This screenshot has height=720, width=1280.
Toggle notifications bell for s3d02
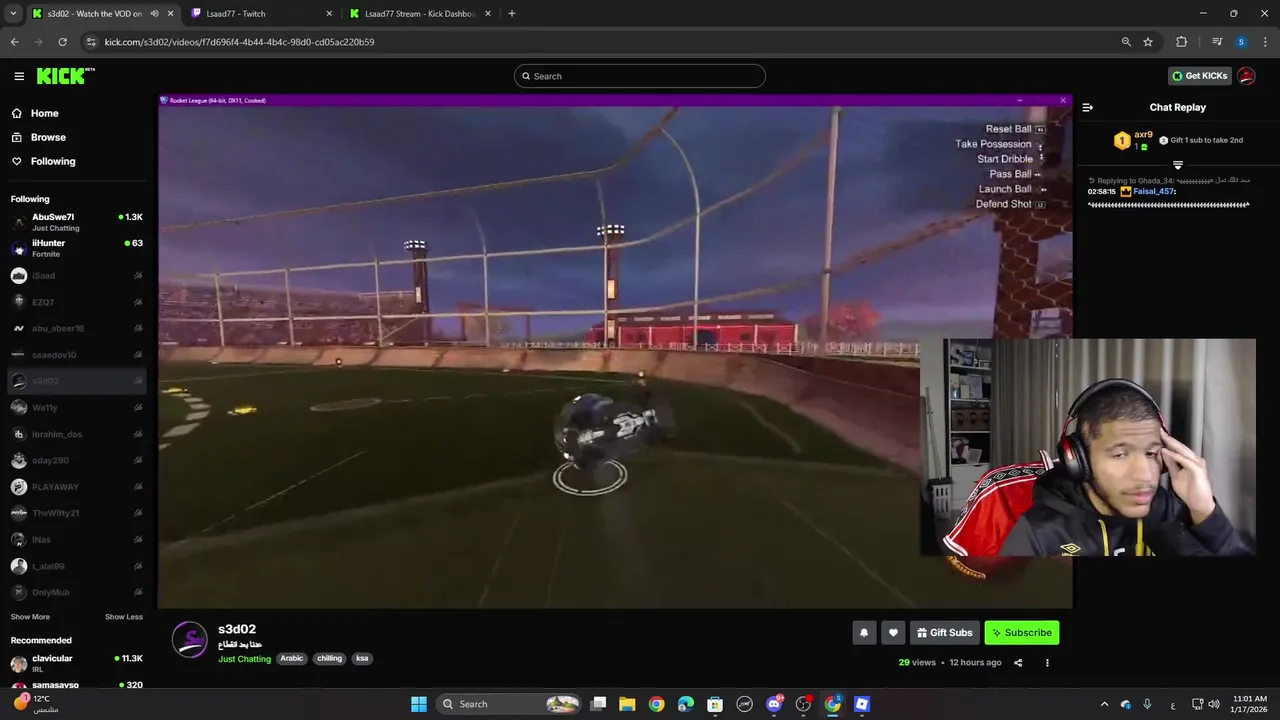click(865, 632)
